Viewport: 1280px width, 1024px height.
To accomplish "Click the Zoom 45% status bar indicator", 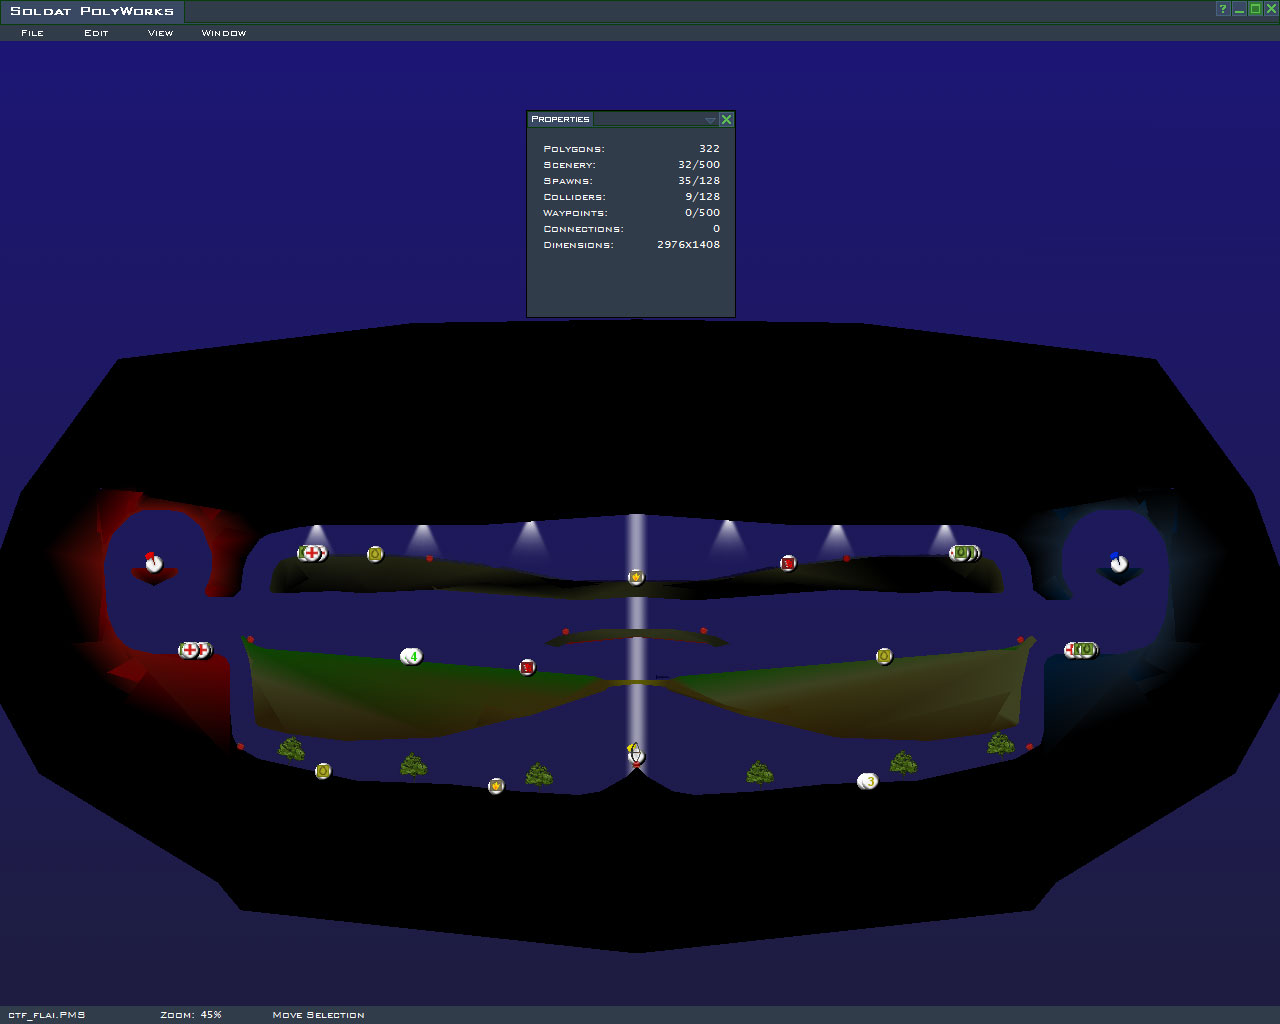I will (191, 1015).
